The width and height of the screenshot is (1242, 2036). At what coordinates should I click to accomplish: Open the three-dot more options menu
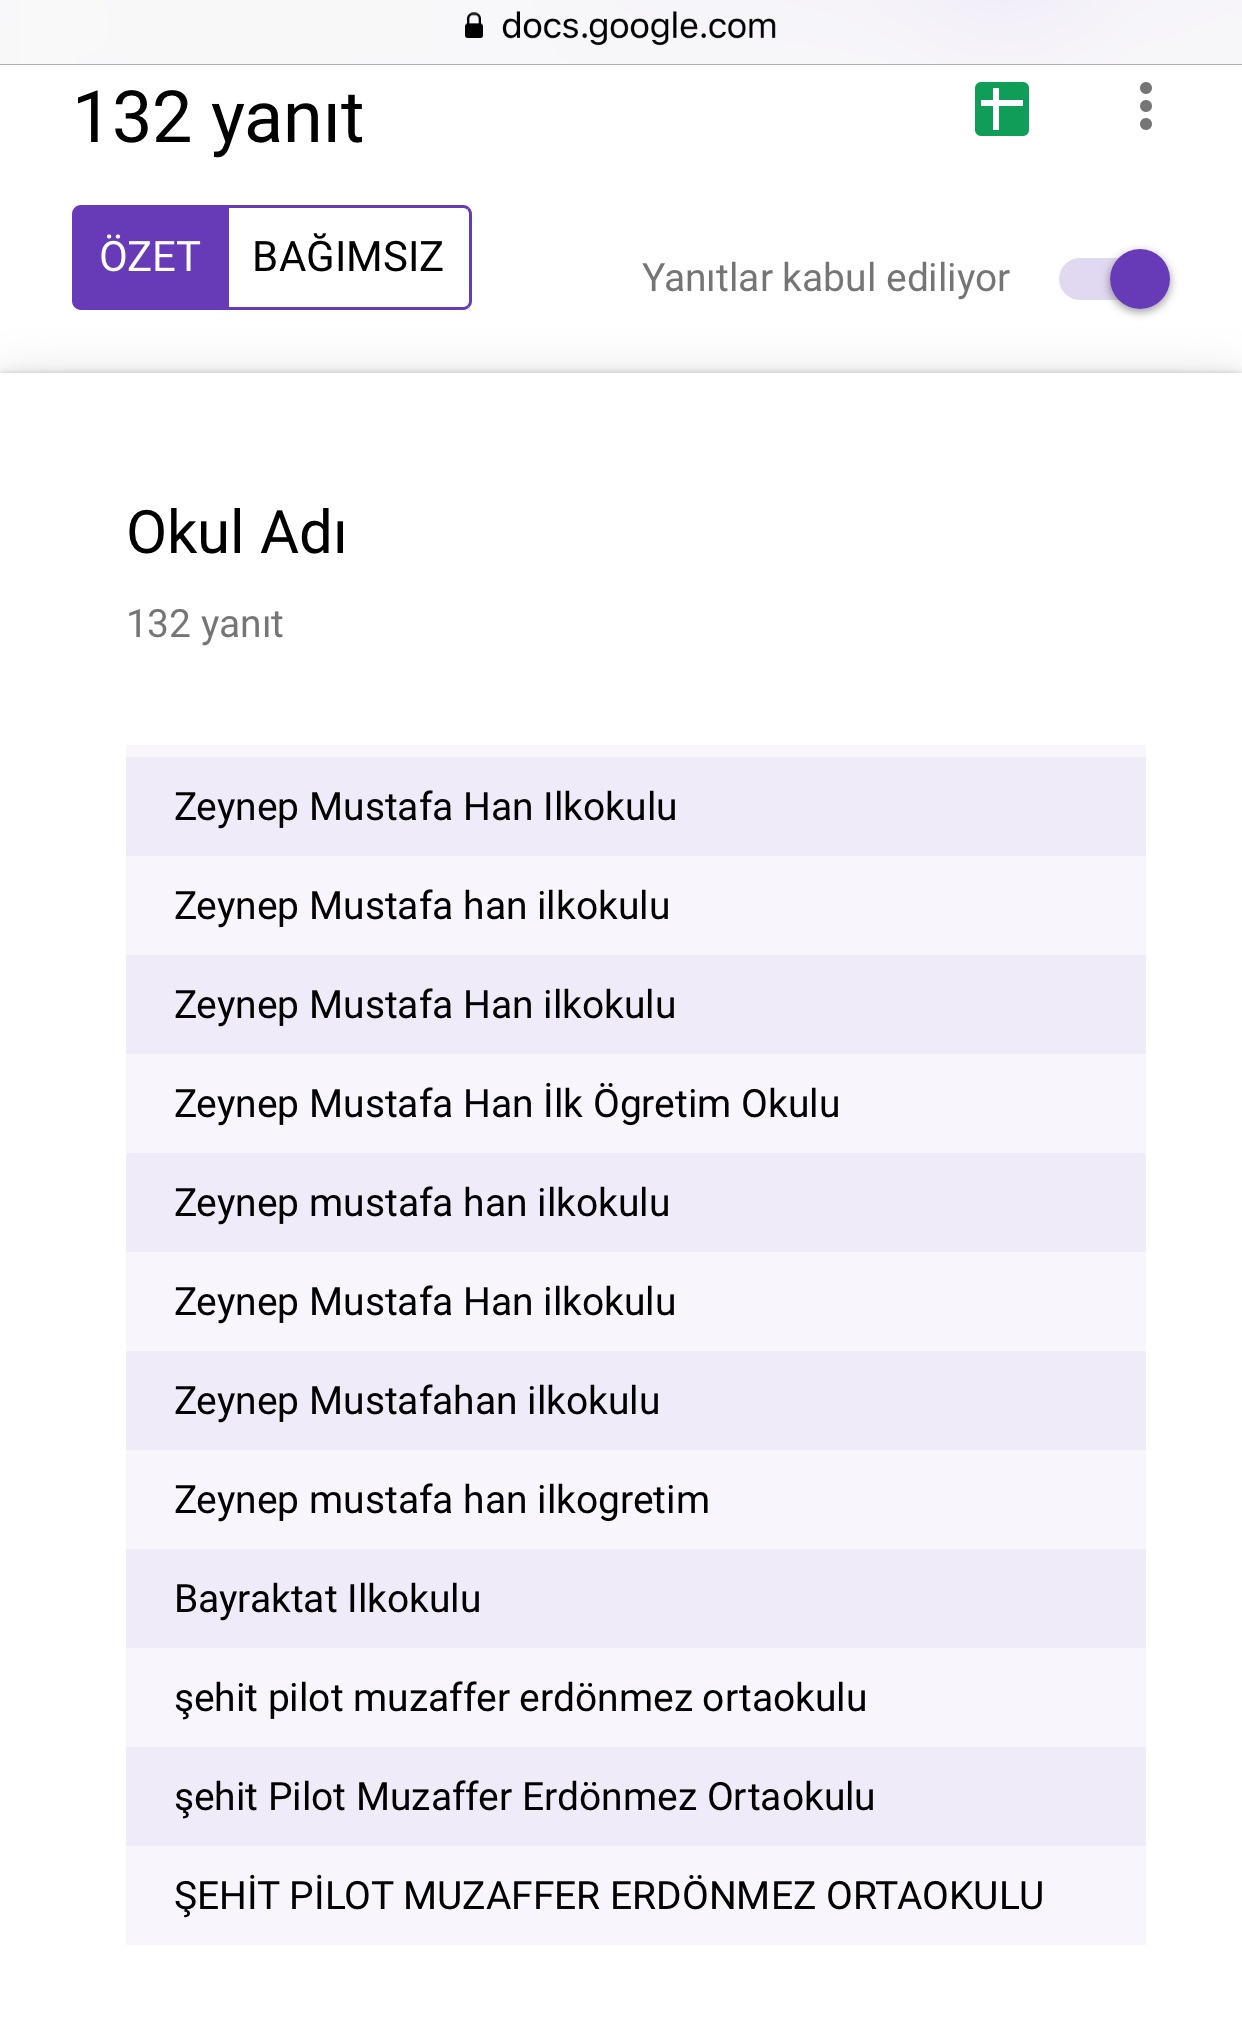pos(1145,107)
